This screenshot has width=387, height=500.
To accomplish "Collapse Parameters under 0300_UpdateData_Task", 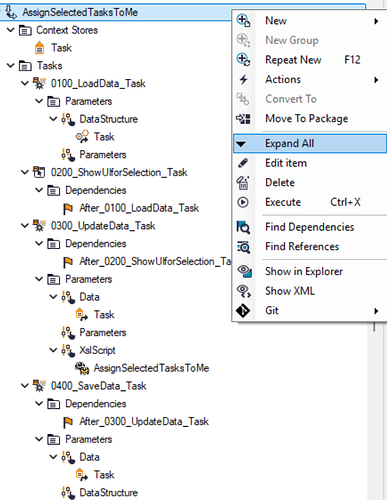I will pos(39,279).
